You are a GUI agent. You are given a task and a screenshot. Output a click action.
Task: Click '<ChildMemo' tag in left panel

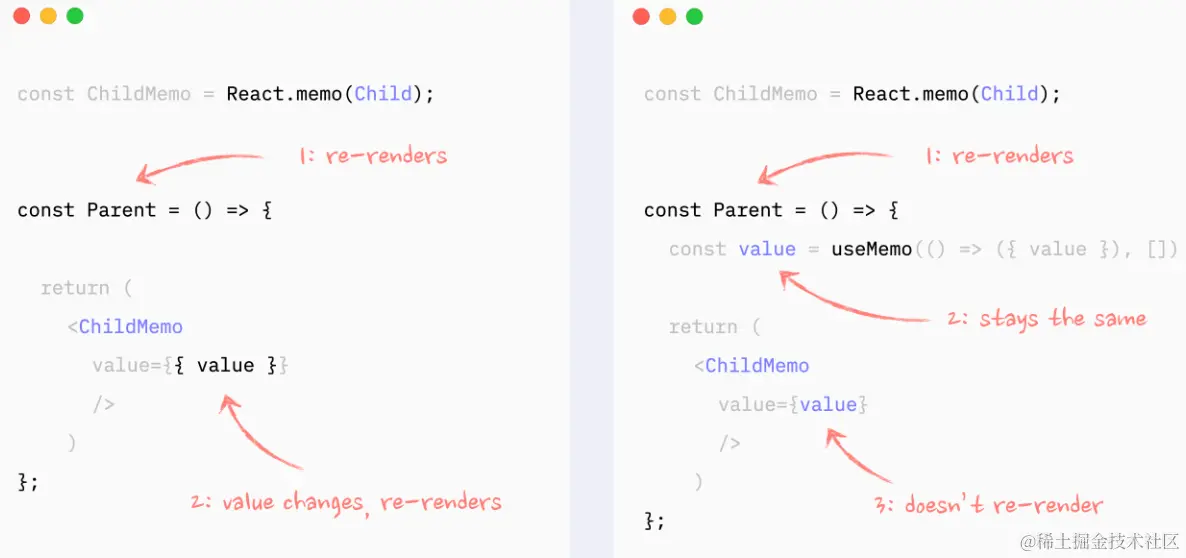pyautogui.click(x=125, y=327)
